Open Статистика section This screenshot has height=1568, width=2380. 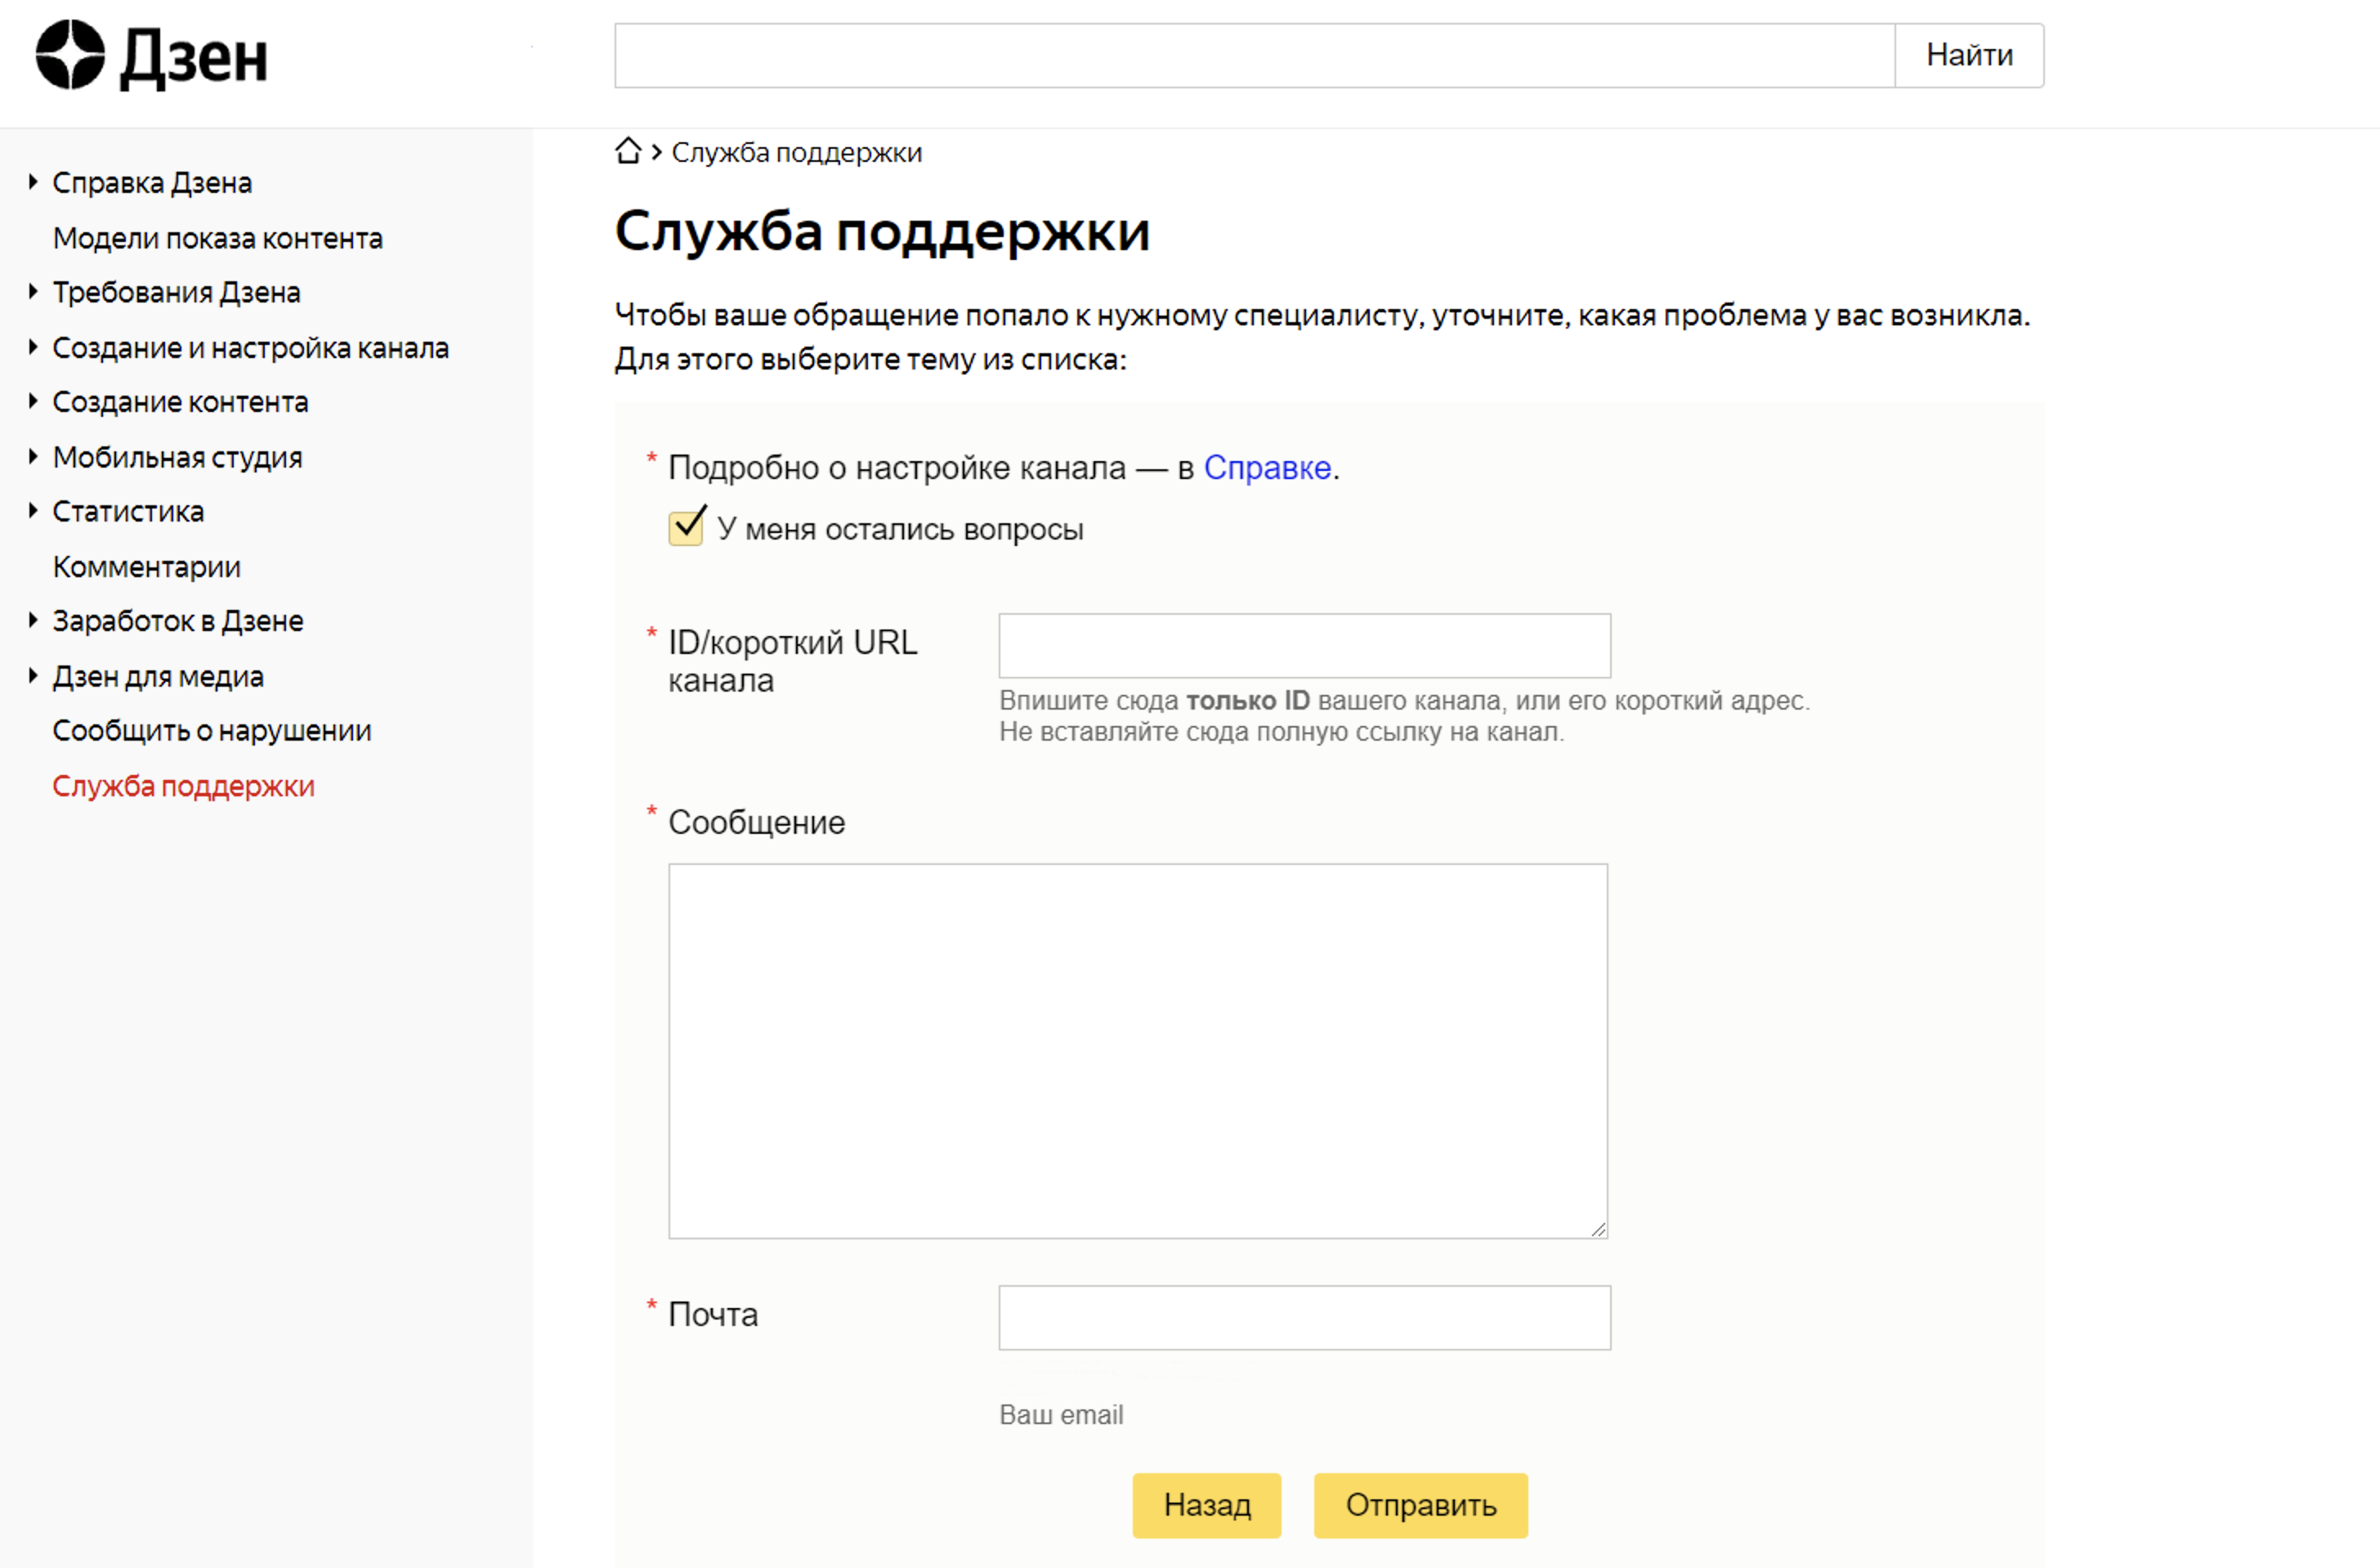click(x=128, y=511)
